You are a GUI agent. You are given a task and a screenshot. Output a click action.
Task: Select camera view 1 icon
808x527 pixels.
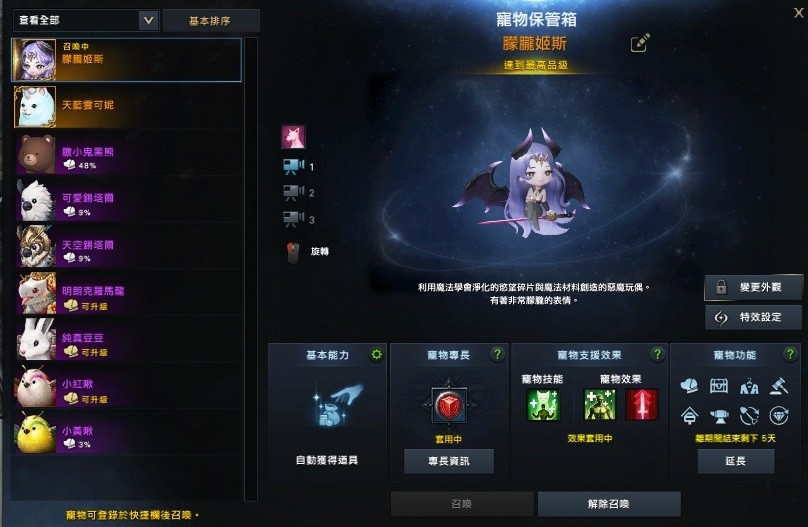(x=294, y=166)
